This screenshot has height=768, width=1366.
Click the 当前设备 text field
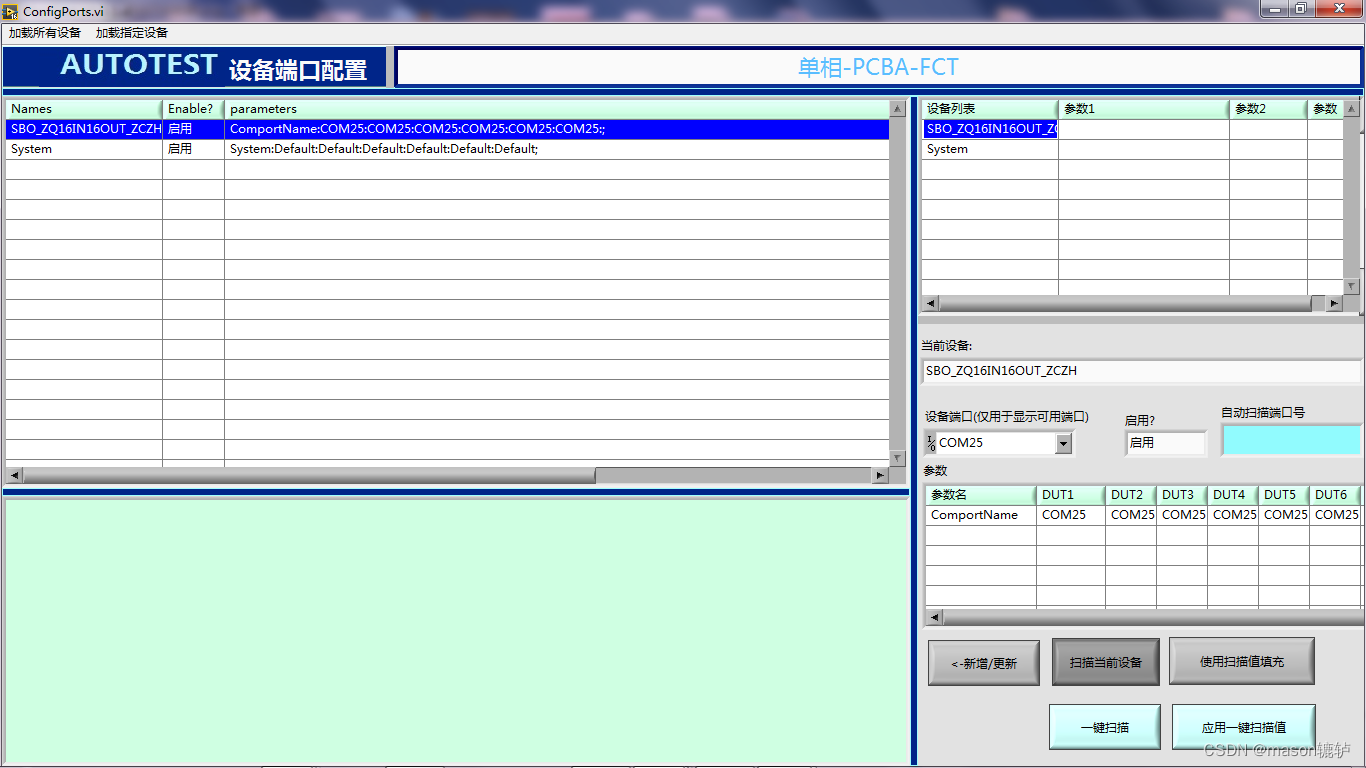(1141, 371)
